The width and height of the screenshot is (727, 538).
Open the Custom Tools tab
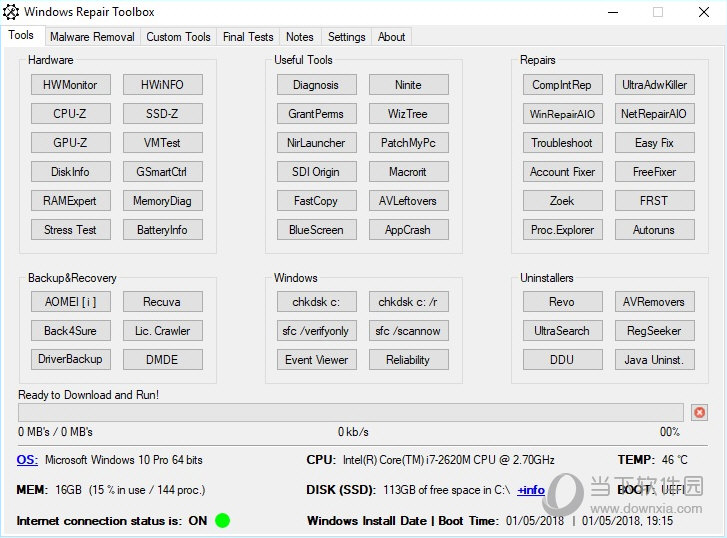tap(179, 37)
